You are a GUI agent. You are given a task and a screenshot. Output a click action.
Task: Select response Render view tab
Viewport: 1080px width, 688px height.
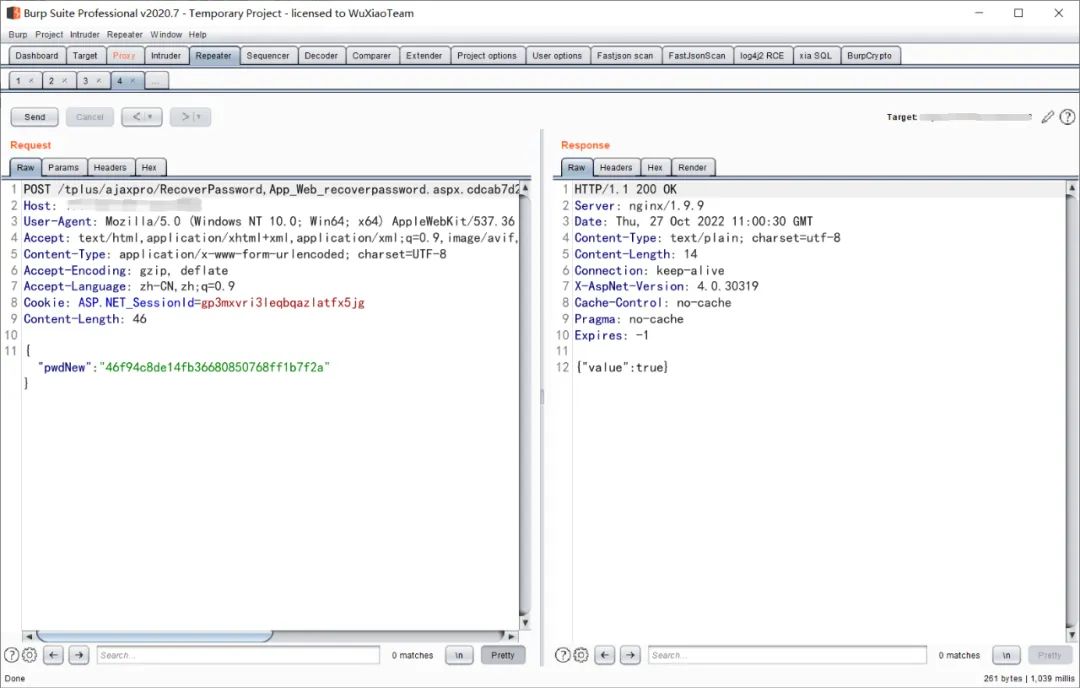coord(692,167)
